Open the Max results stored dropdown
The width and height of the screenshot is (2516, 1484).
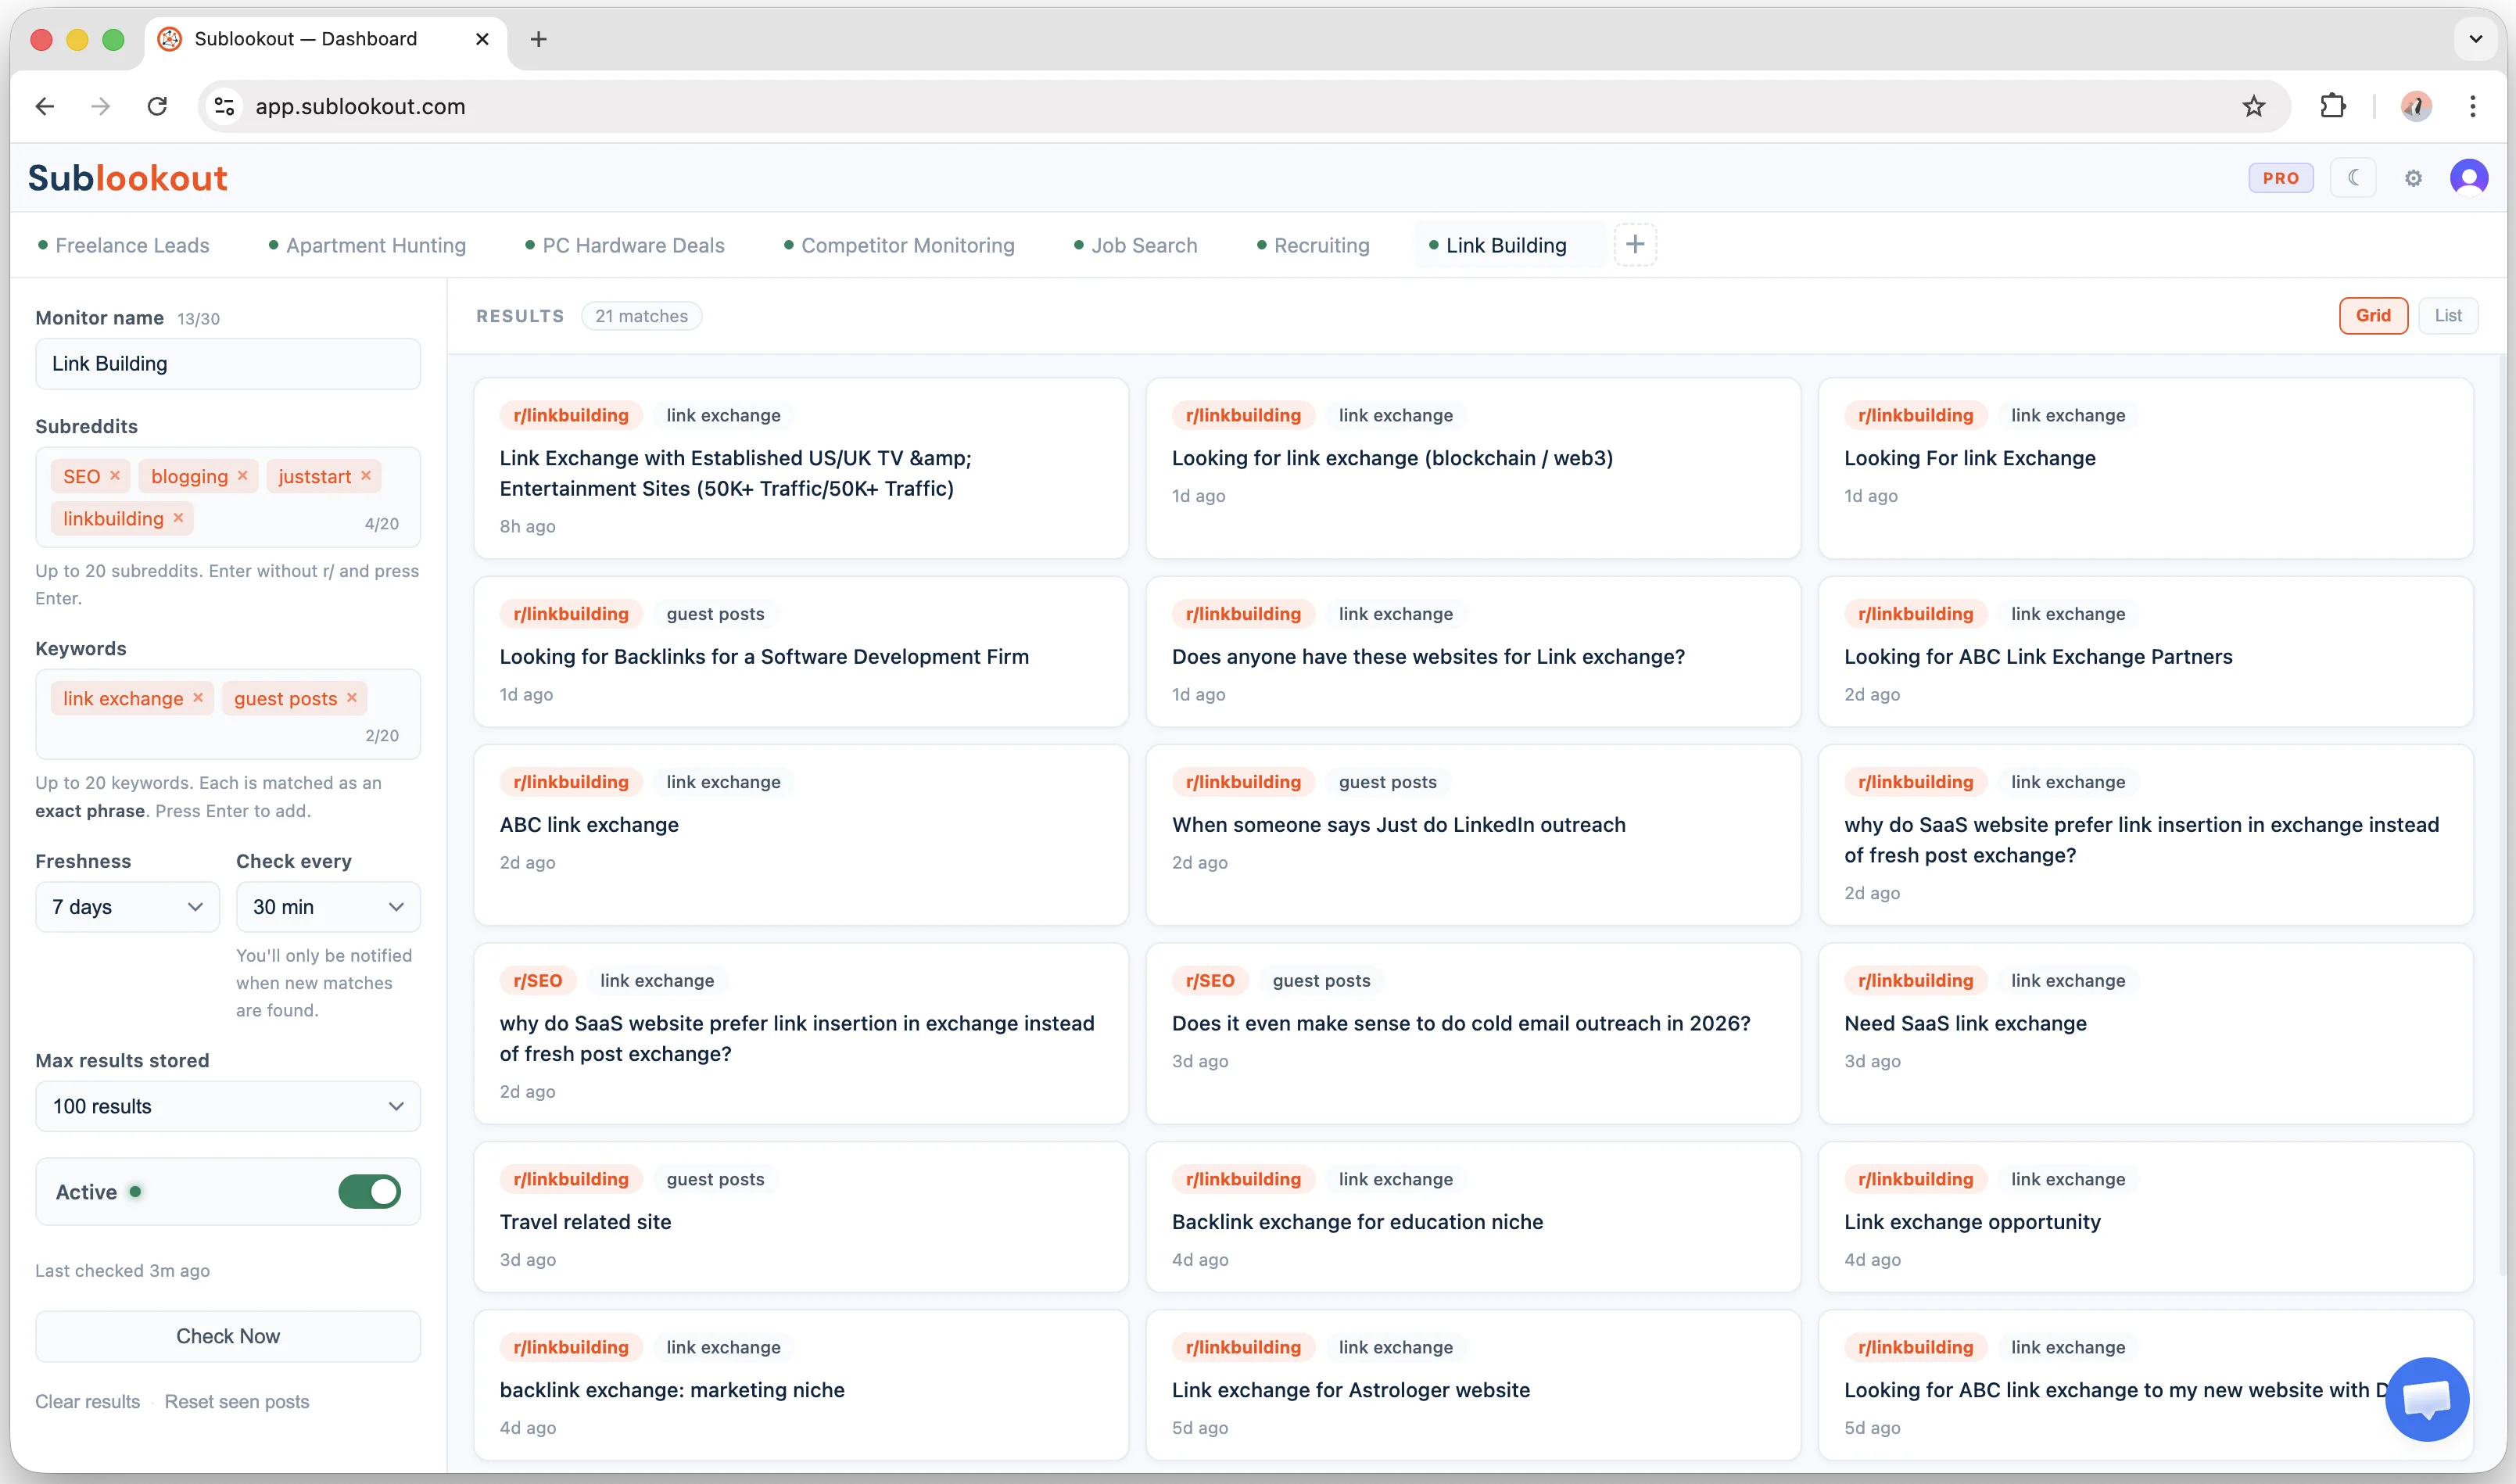(x=227, y=1106)
